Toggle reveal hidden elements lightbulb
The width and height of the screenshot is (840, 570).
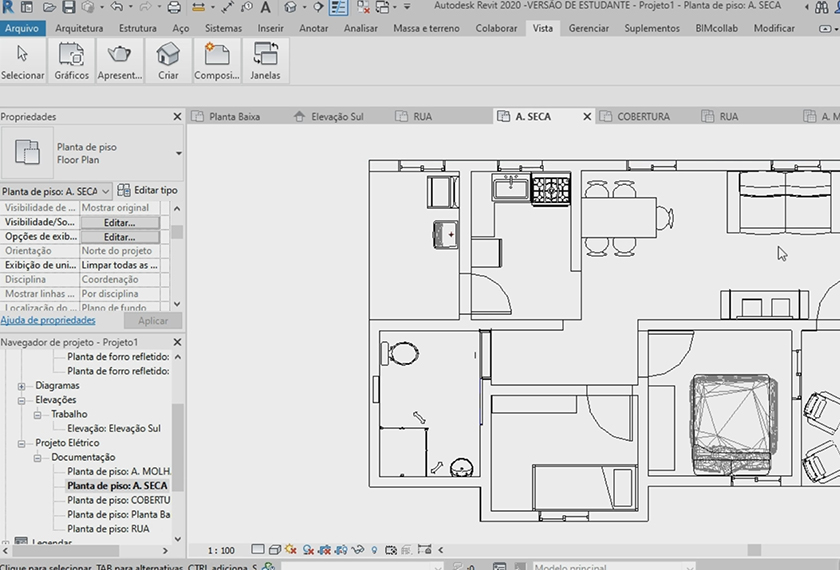point(374,550)
